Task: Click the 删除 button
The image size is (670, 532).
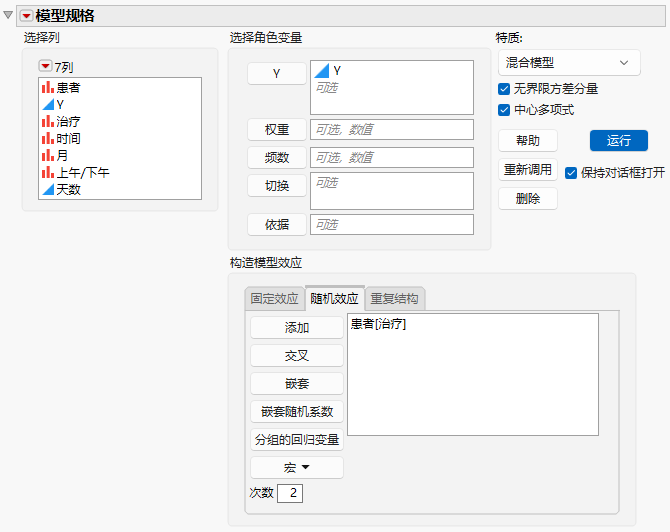Action: [528, 199]
